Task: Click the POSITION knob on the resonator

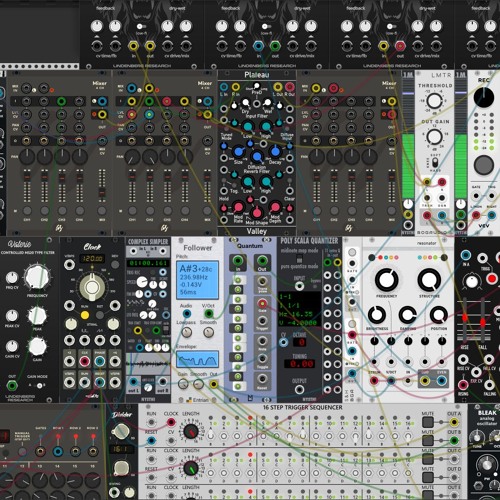Action: point(439,315)
